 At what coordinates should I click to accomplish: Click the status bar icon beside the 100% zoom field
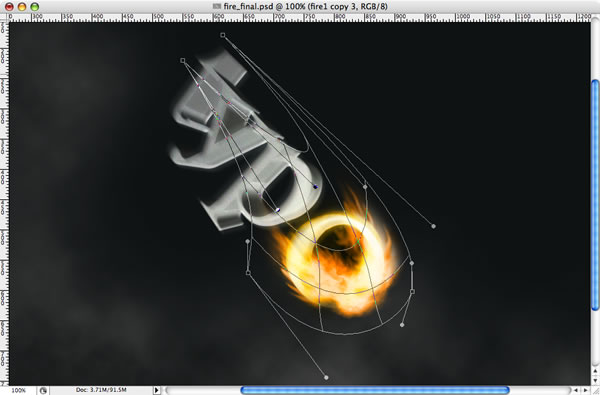43,390
